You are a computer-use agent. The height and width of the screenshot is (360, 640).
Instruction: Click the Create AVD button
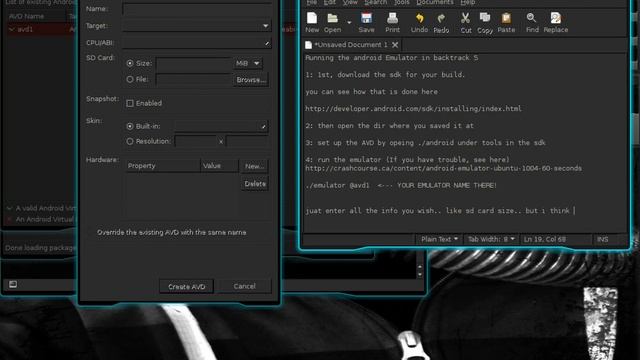coord(187,287)
